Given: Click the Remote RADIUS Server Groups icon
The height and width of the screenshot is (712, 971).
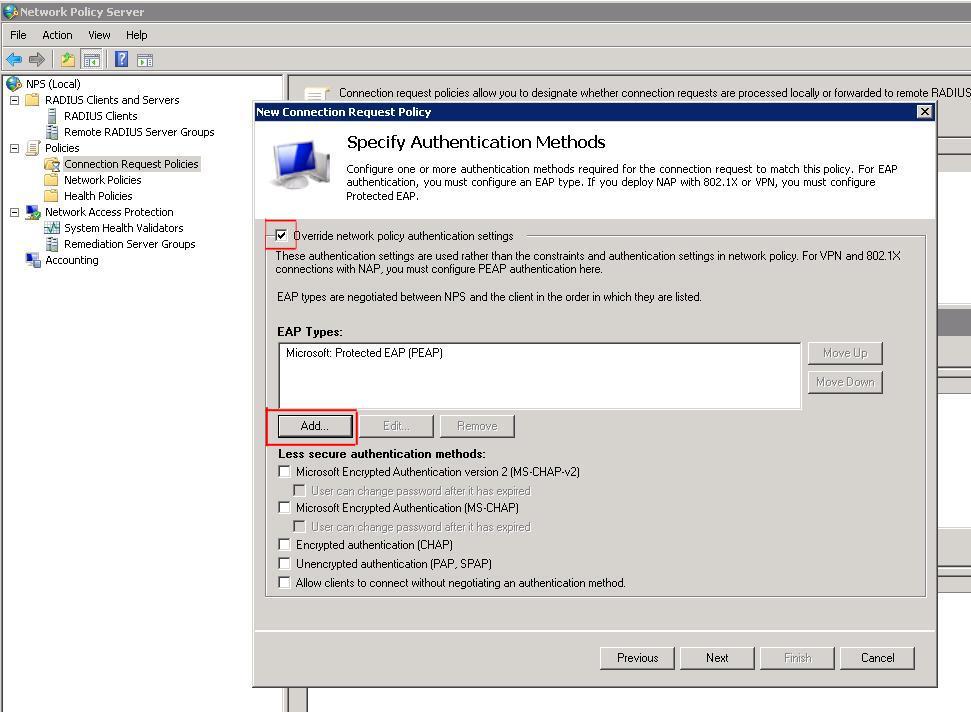Looking at the screenshot, I should pyautogui.click(x=52, y=132).
